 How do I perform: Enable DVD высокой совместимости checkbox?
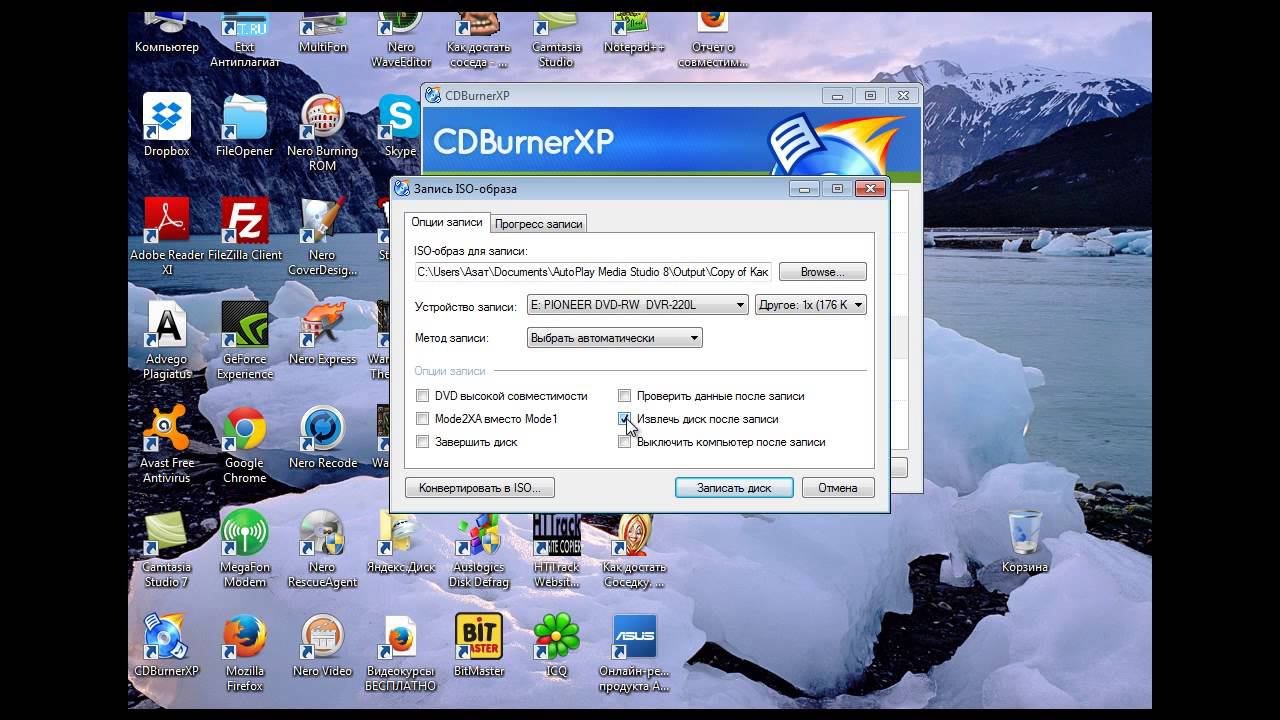coord(423,396)
